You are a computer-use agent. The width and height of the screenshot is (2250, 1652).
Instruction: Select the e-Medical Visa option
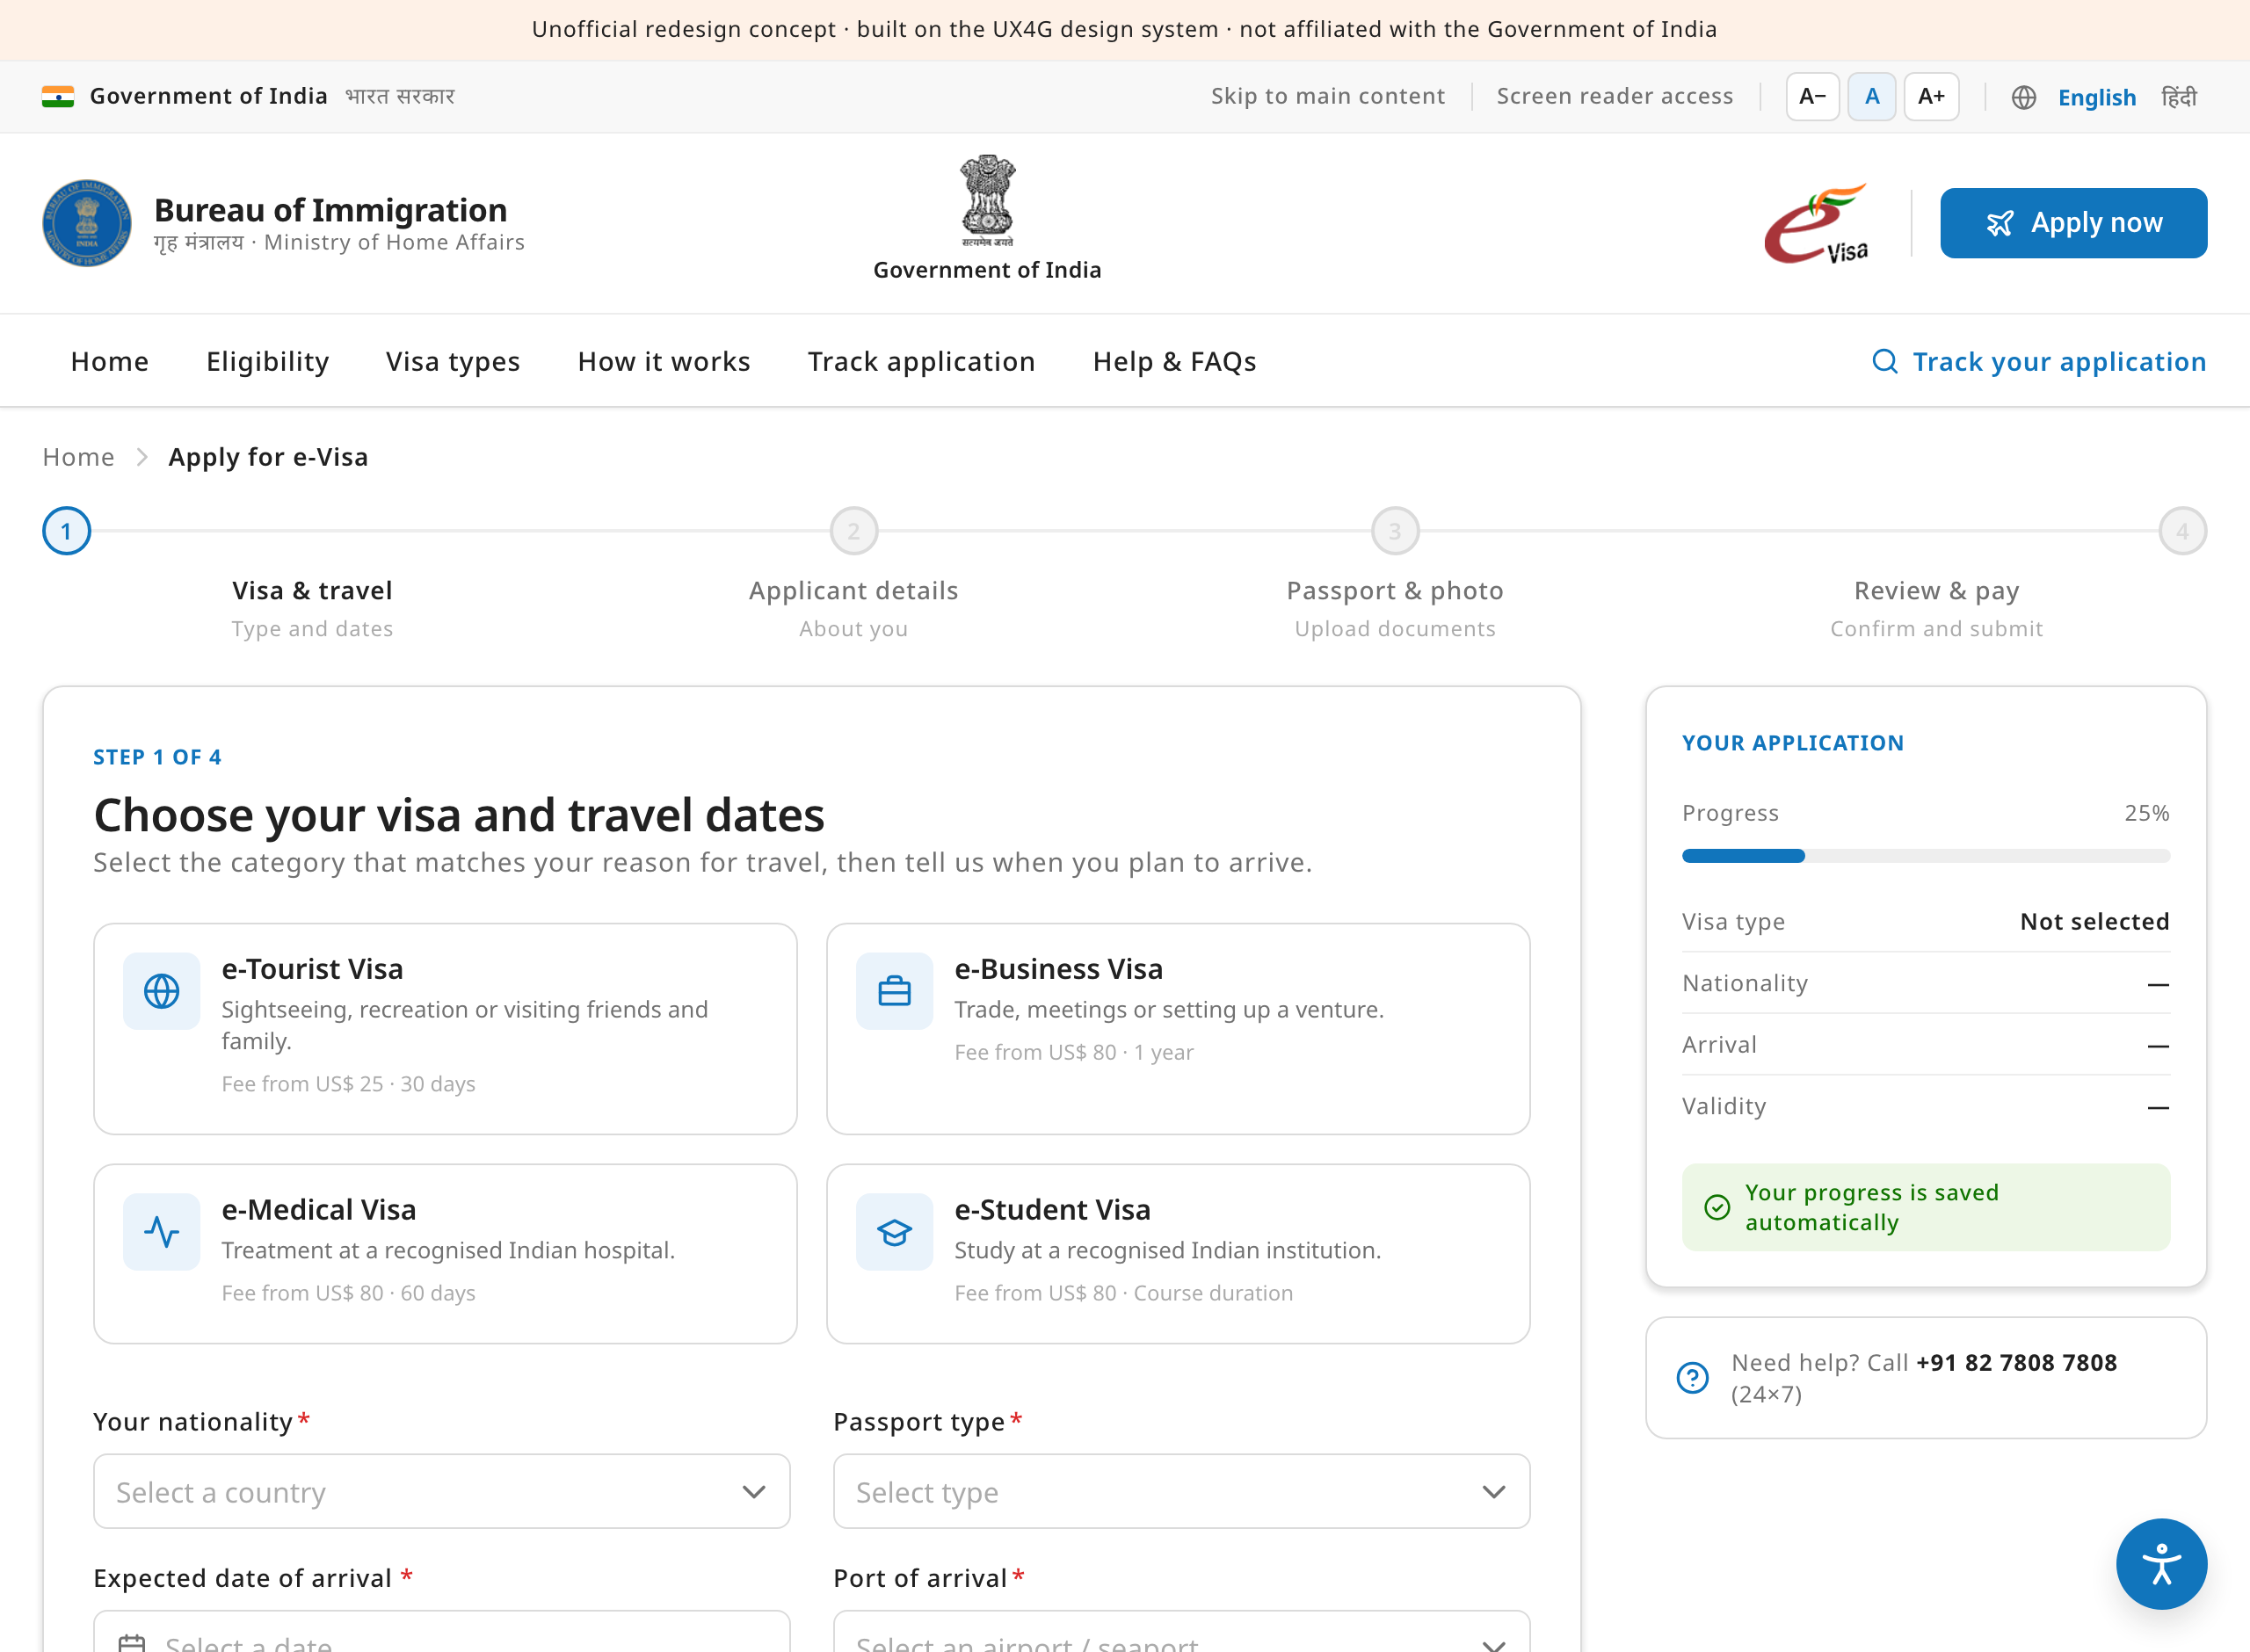pos(445,1253)
